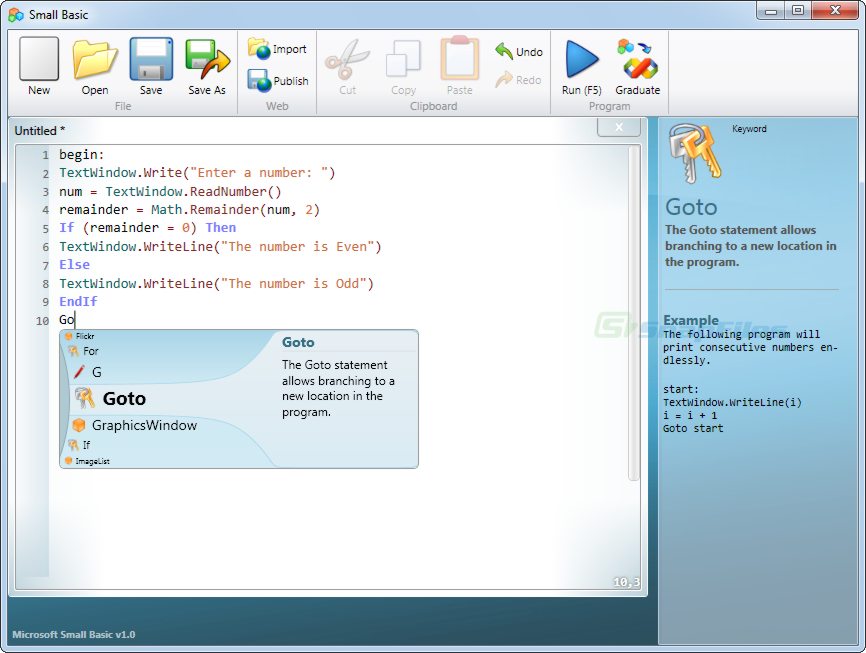
Task: Click on the 'Else' keyword in the code
Action: [75, 265]
